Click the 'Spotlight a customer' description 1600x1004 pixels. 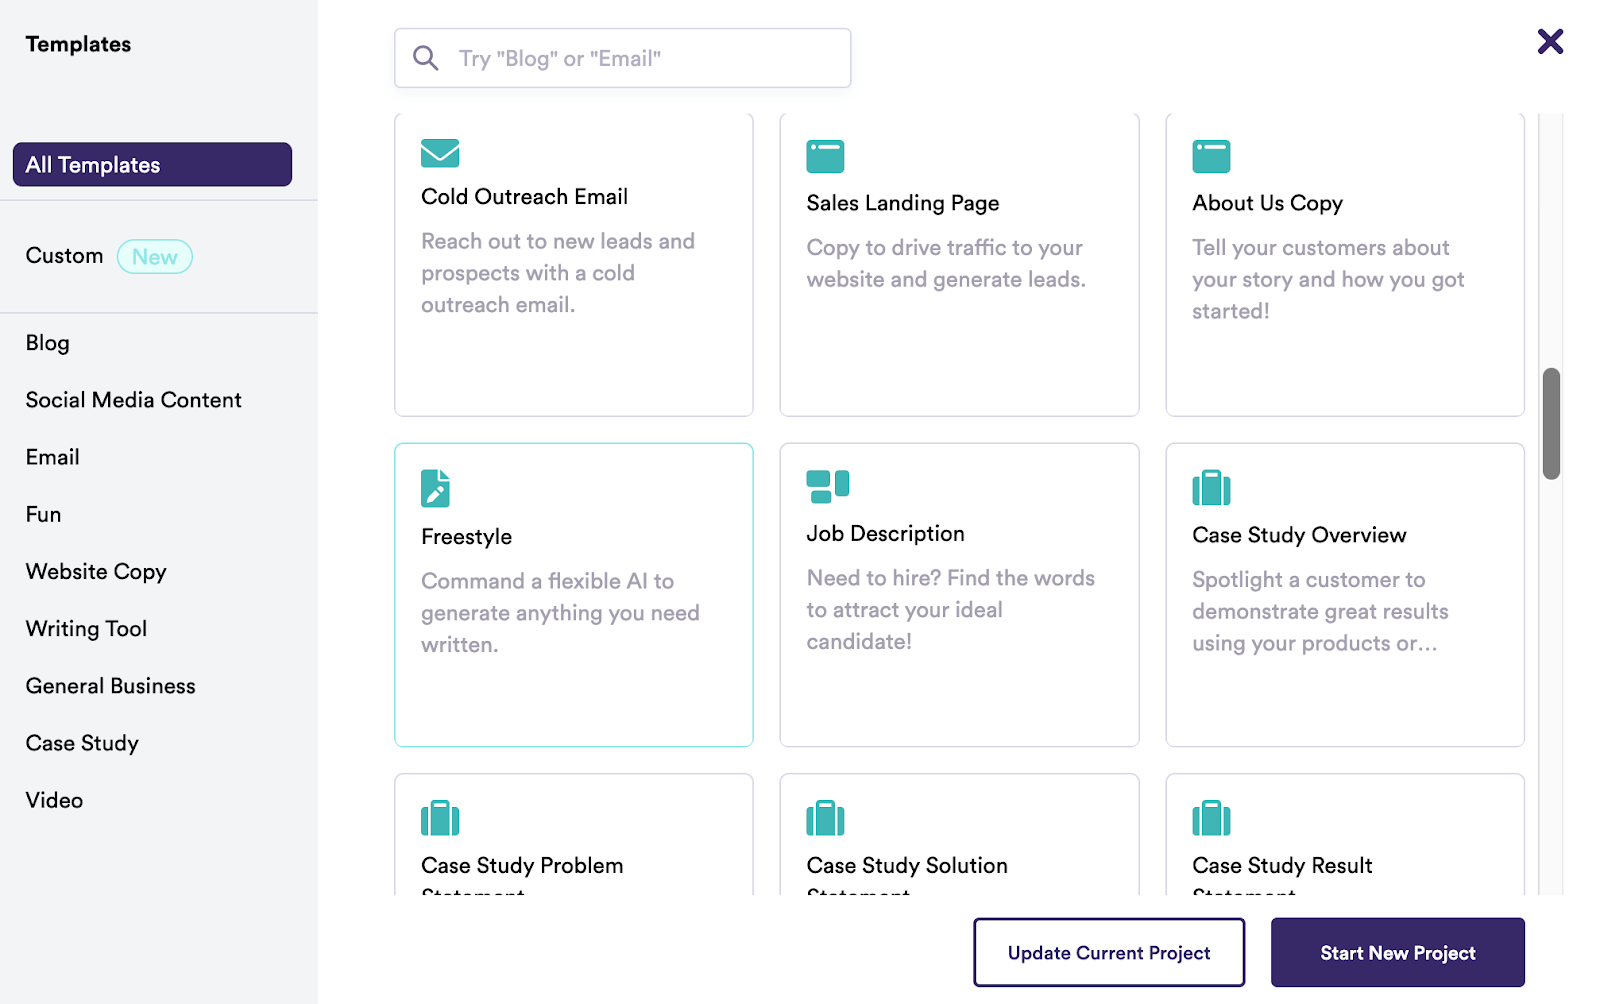coord(1320,611)
